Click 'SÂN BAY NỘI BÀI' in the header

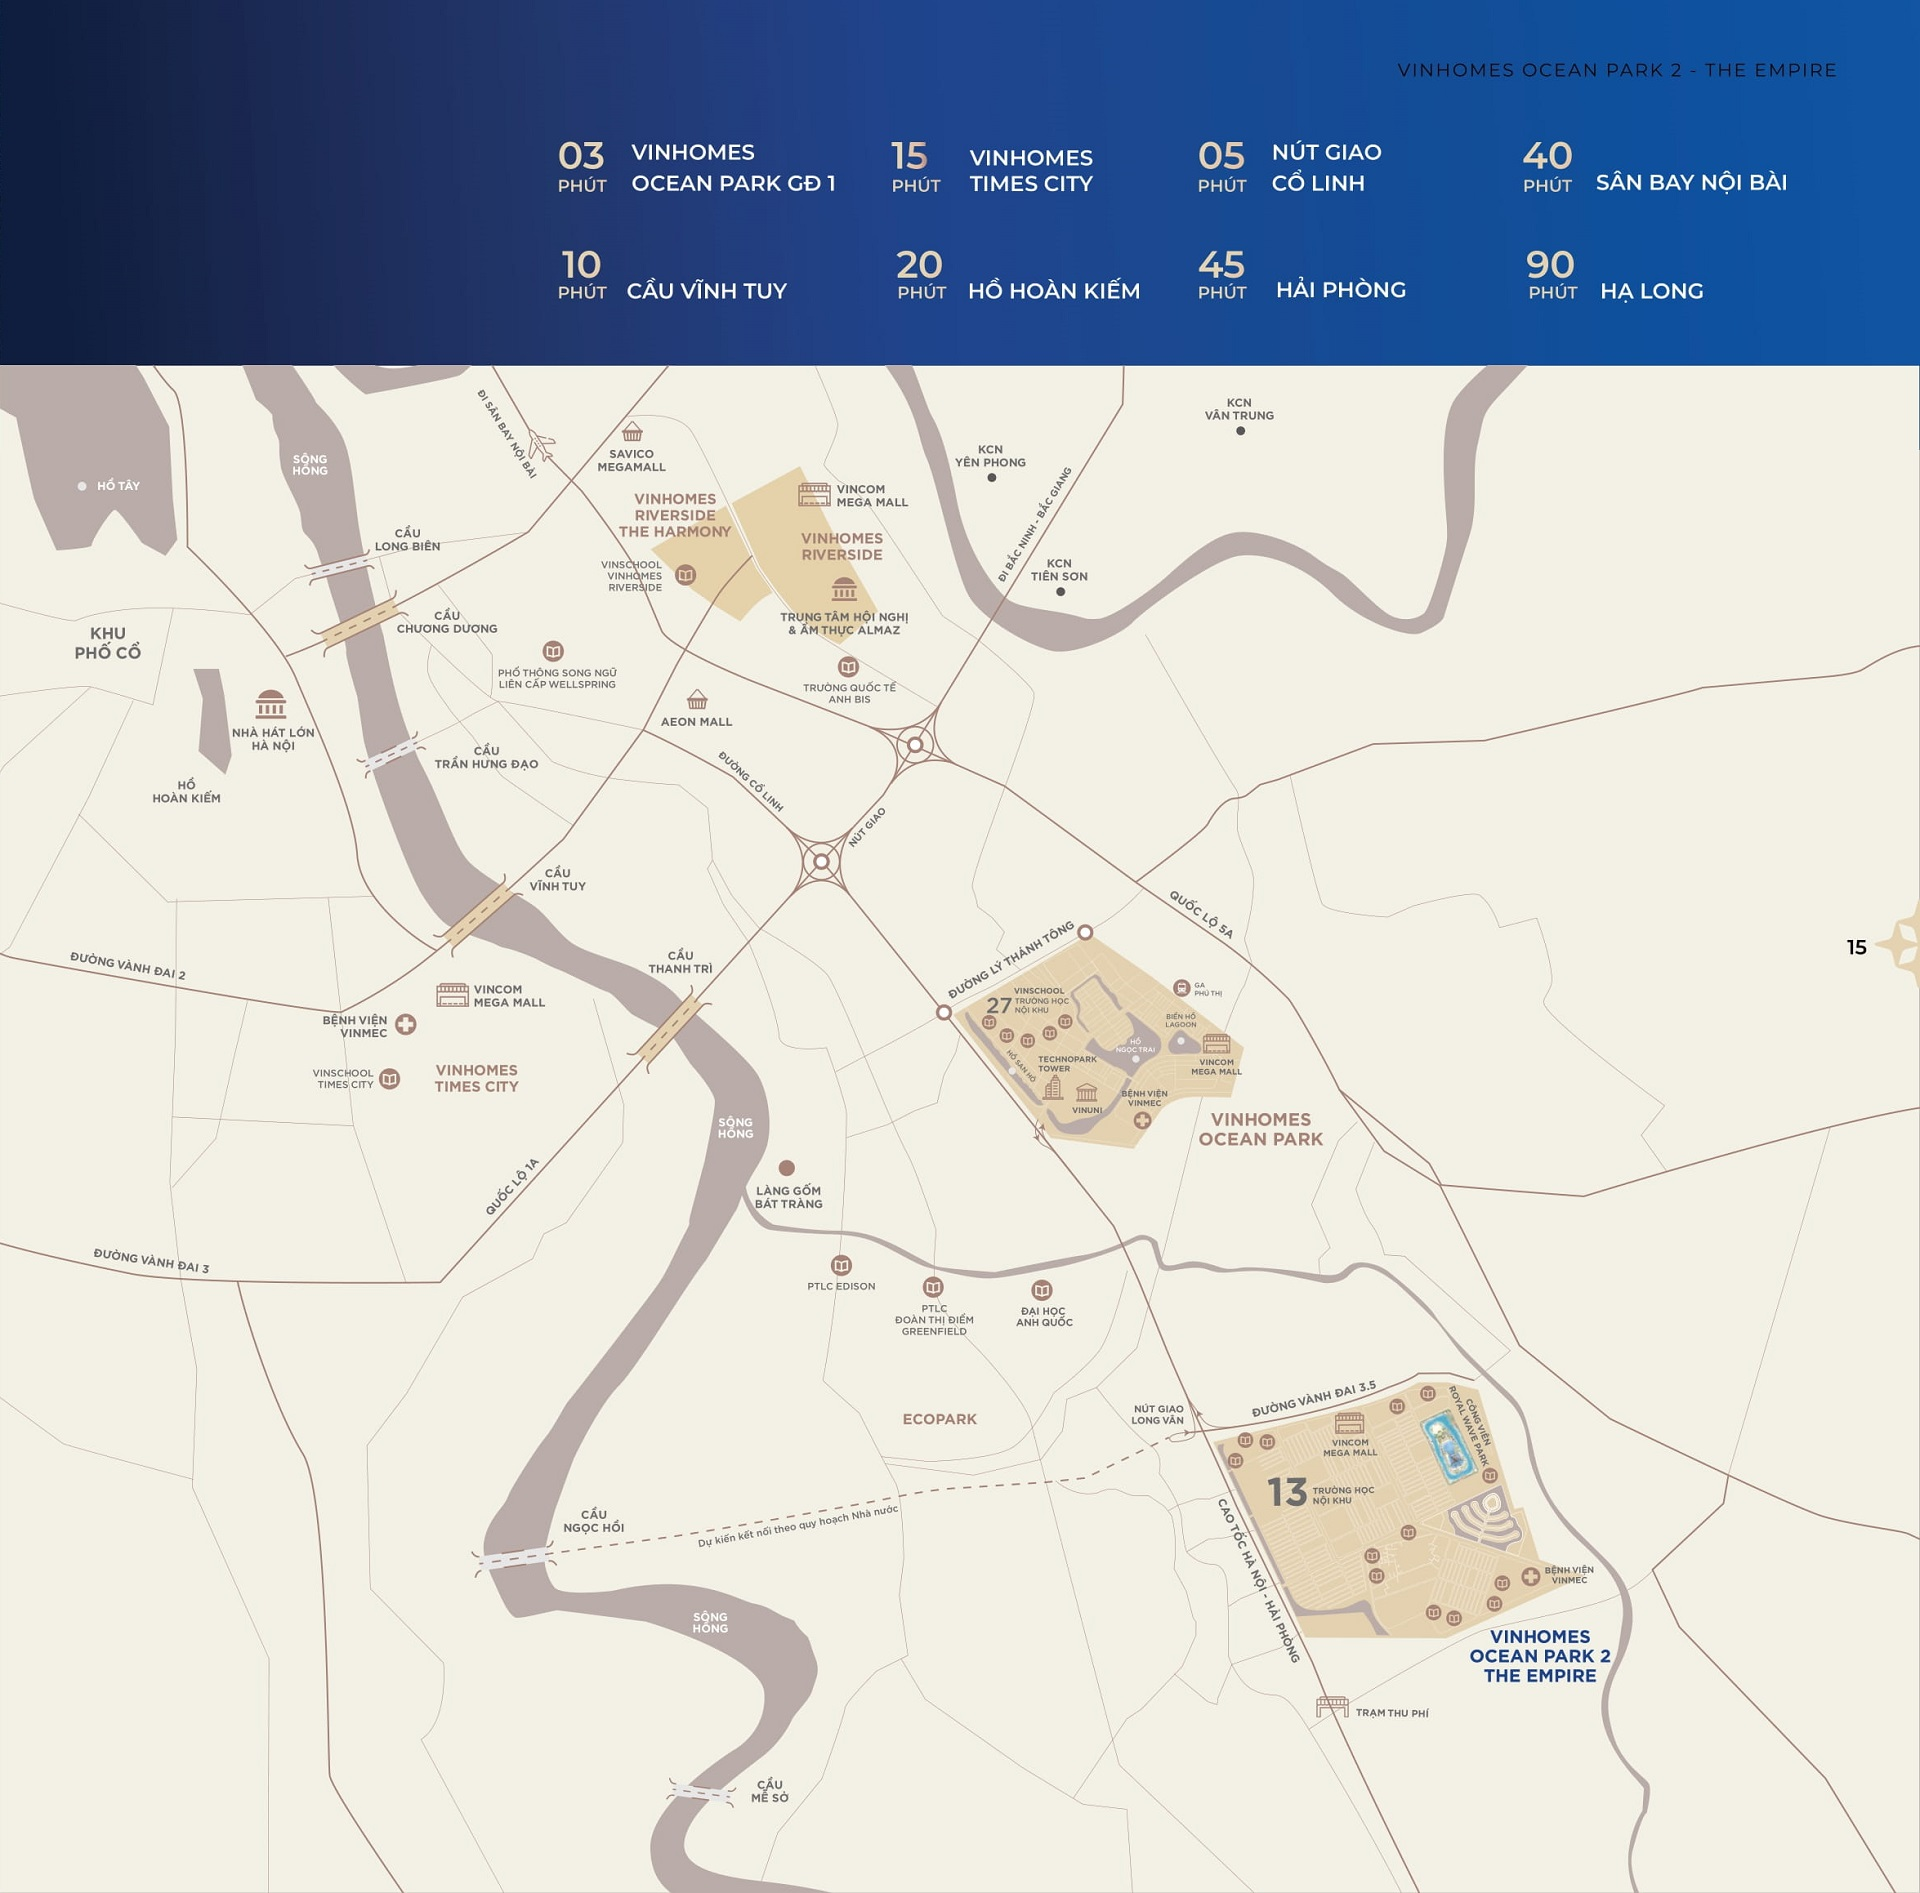pyautogui.click(x=1691, y=182)
